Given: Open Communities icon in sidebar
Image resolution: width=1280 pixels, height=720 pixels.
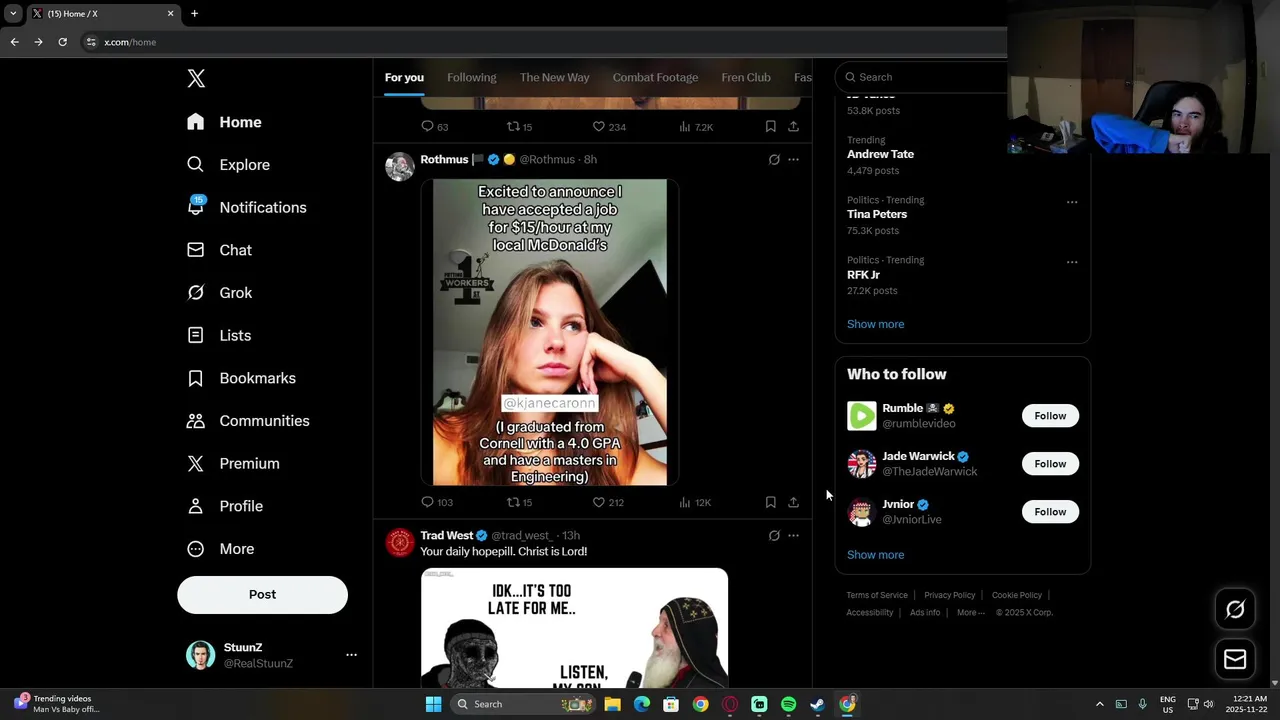Looking at the screenshot, I should (196, 421).
